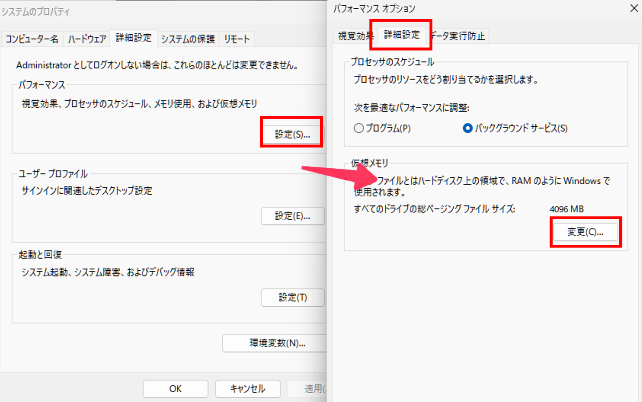Select 詳細設定 tab in パフォーマンス オプション

click(x=402, y=35)
